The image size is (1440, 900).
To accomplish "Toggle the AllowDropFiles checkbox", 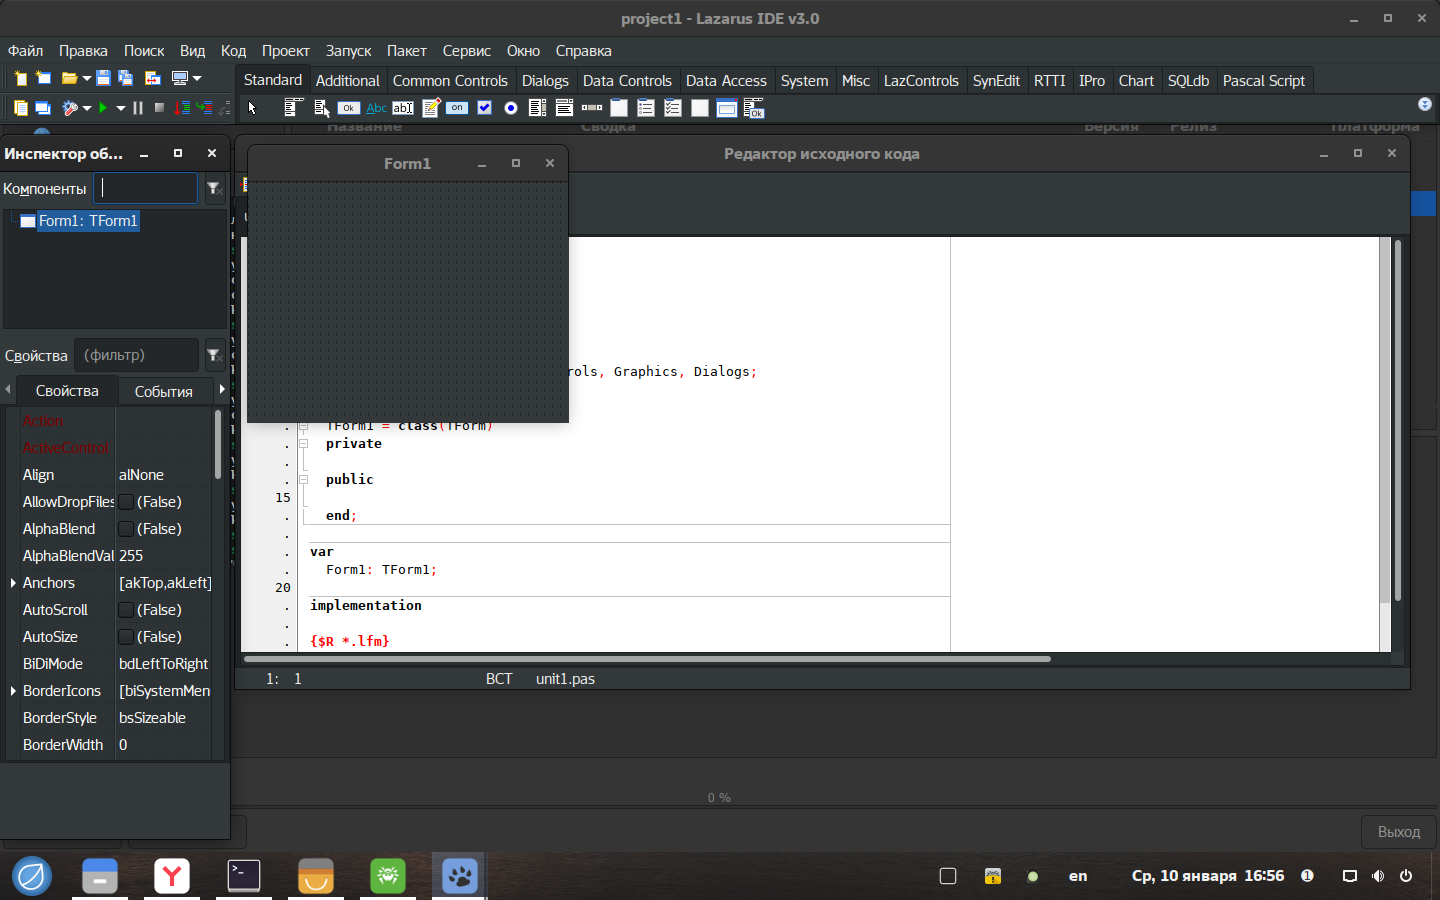I will pos(127,502).
